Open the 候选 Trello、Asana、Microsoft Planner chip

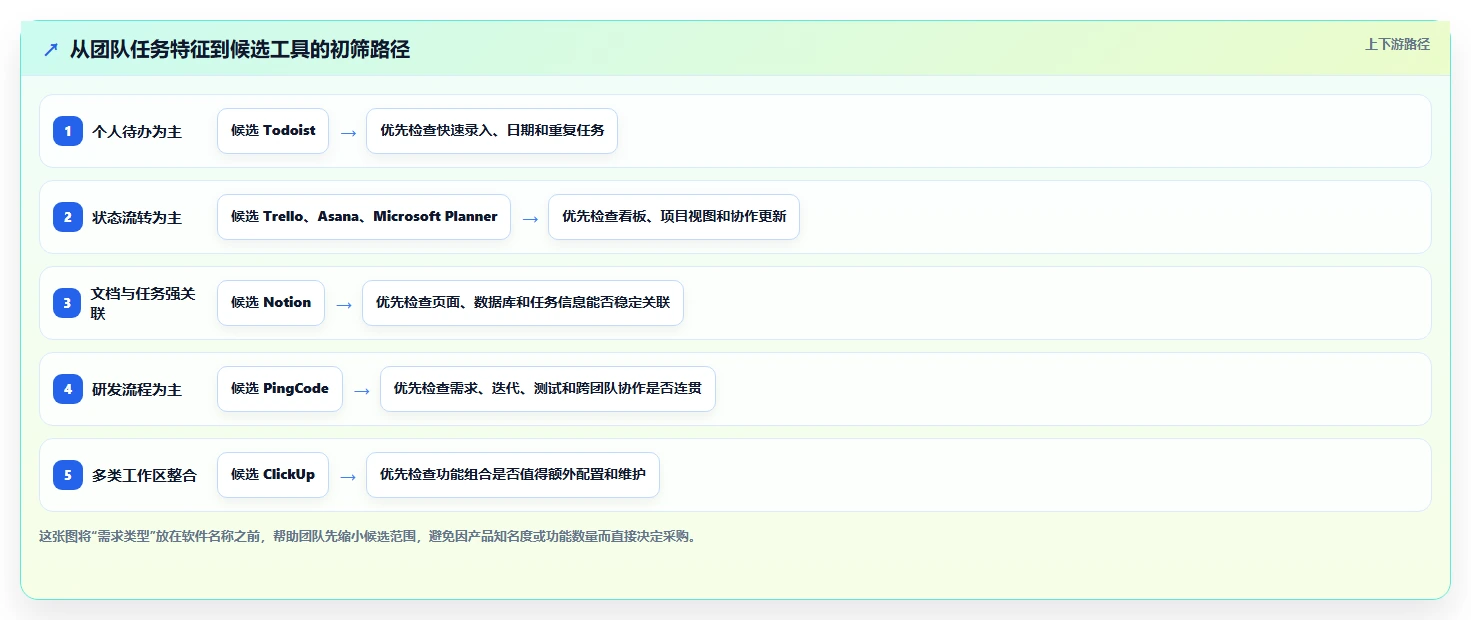click(x=364, y=217)
